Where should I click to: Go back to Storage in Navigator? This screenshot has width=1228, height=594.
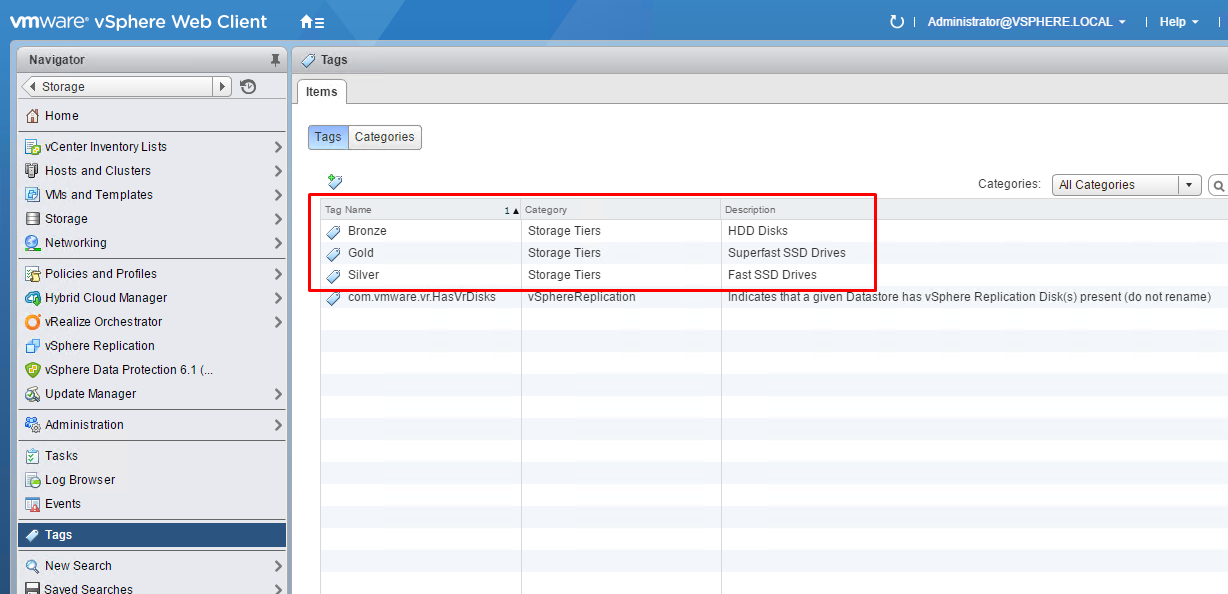[117, 87]
